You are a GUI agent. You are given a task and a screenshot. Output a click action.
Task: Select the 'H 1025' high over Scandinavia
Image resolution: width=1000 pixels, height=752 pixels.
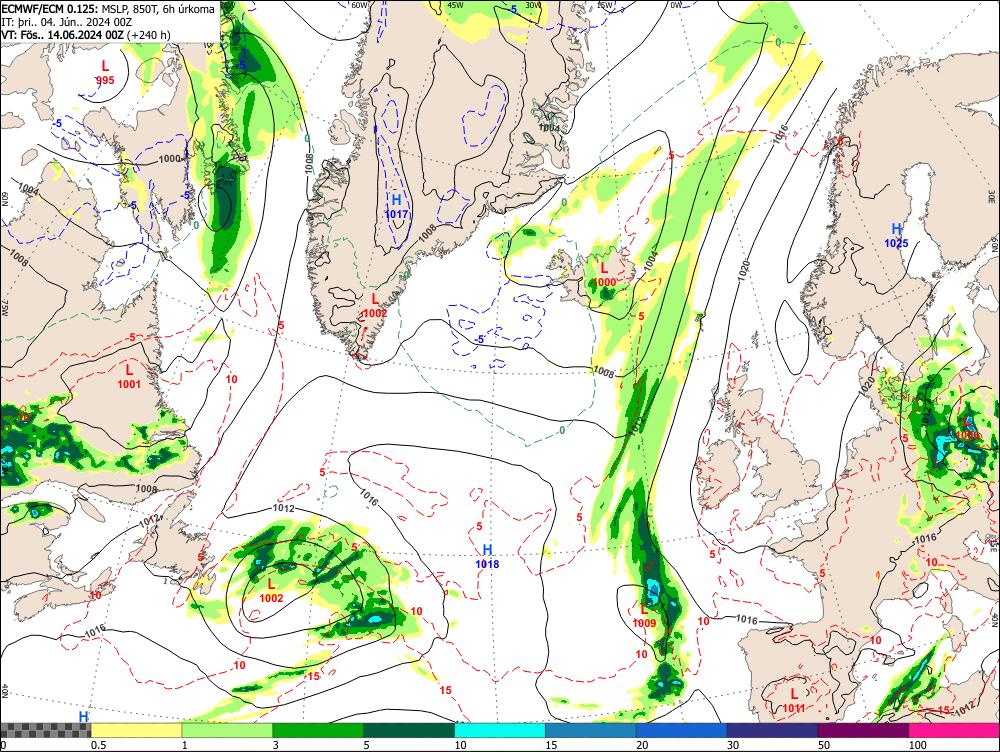896,235
